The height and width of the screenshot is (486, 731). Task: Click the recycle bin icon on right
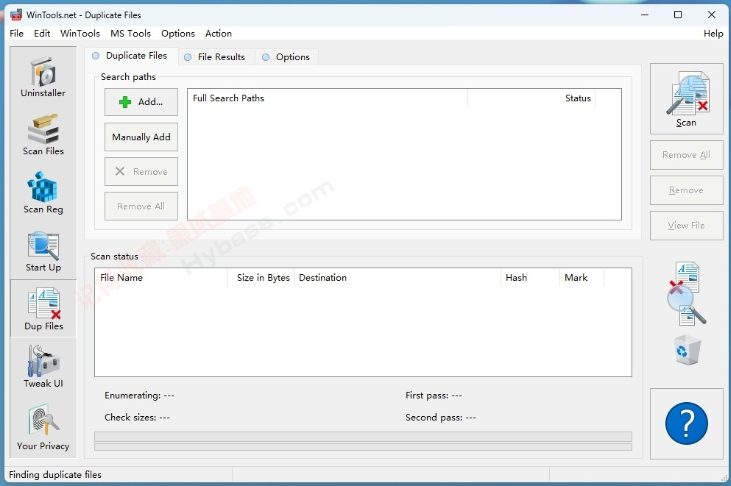click(687, 350)
